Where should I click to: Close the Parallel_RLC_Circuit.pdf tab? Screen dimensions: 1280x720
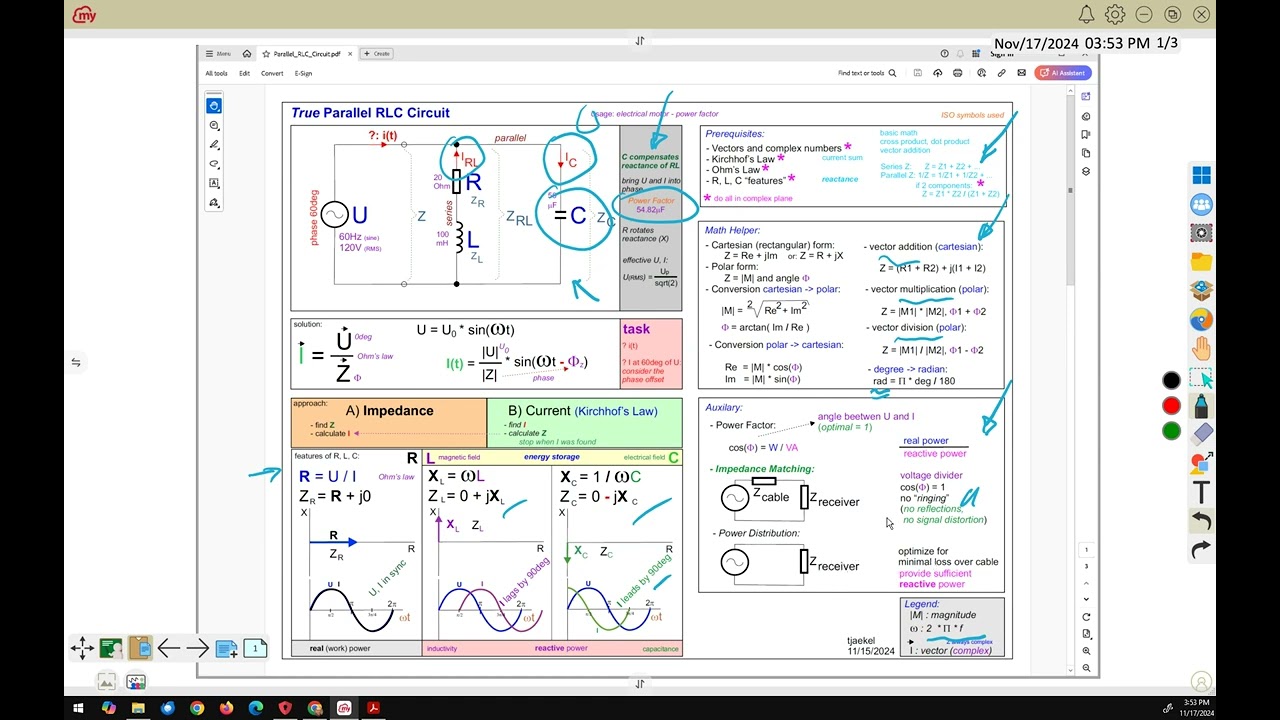[x=350, y=54]
